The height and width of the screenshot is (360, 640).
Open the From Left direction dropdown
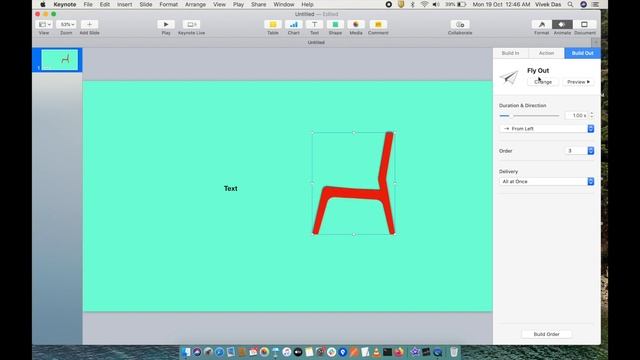[547, 129]
